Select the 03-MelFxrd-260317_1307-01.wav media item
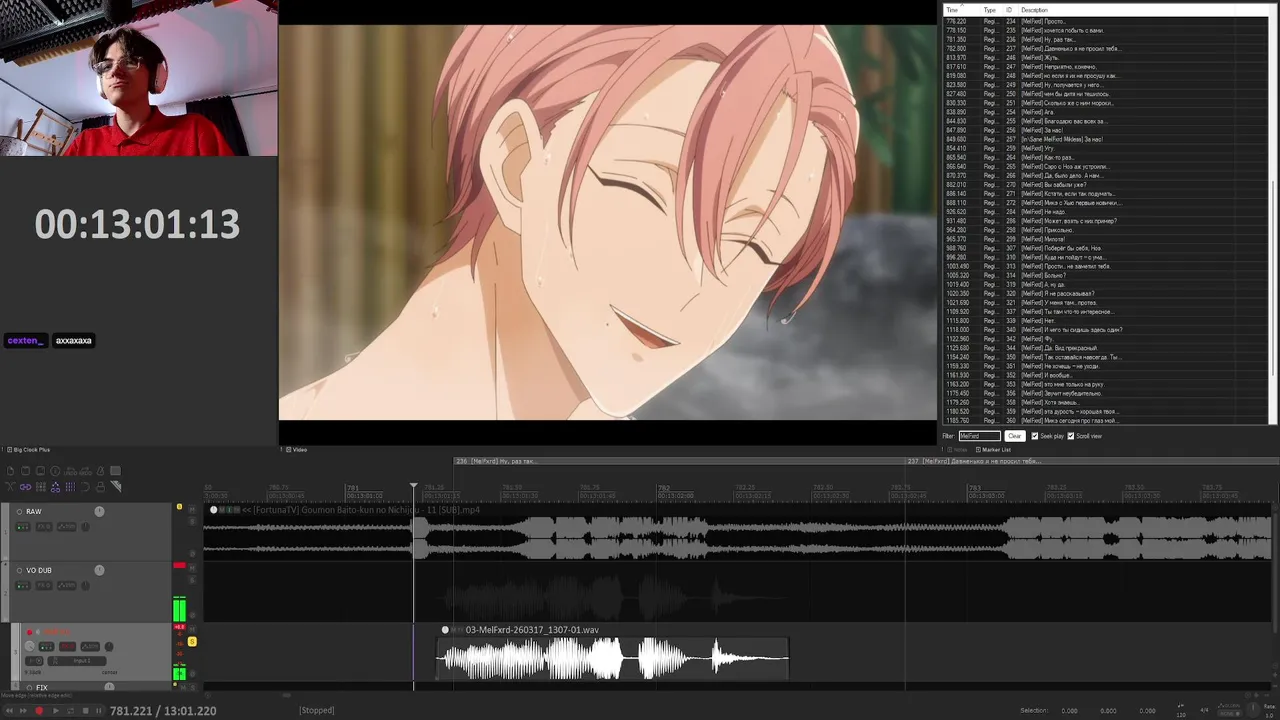 click(612, 660)
